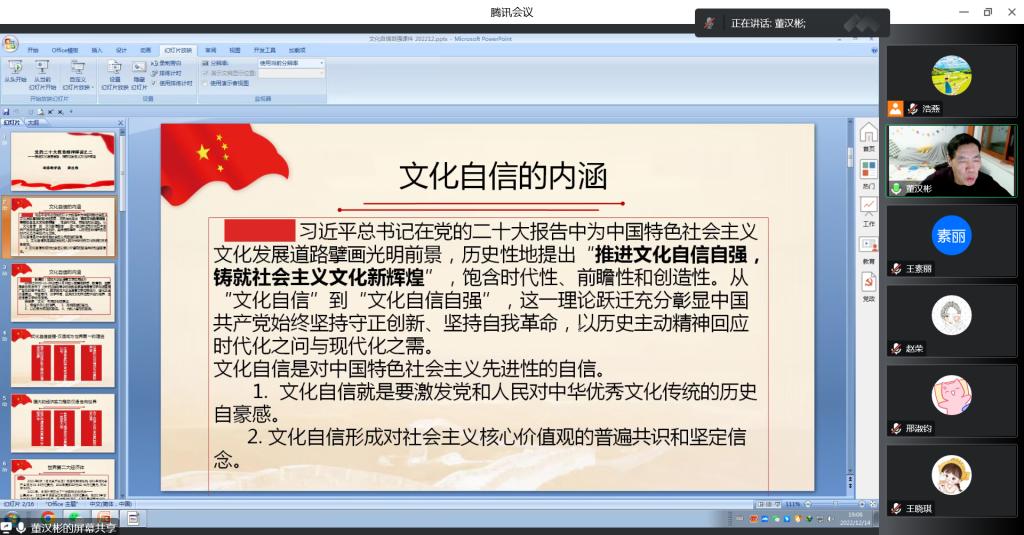Open the 审阅 ribbon tab

[x=210, y=50]
